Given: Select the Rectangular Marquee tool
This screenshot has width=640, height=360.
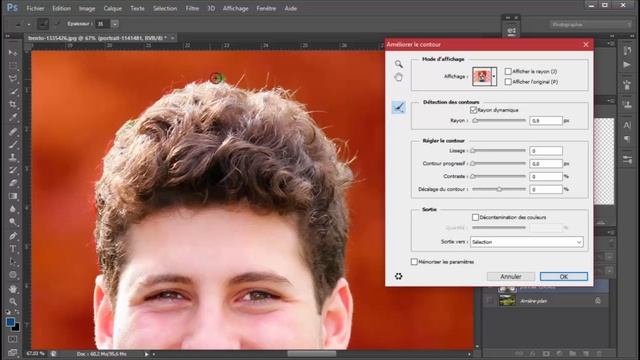Looking at the screenshot, I should click(13, 66).
